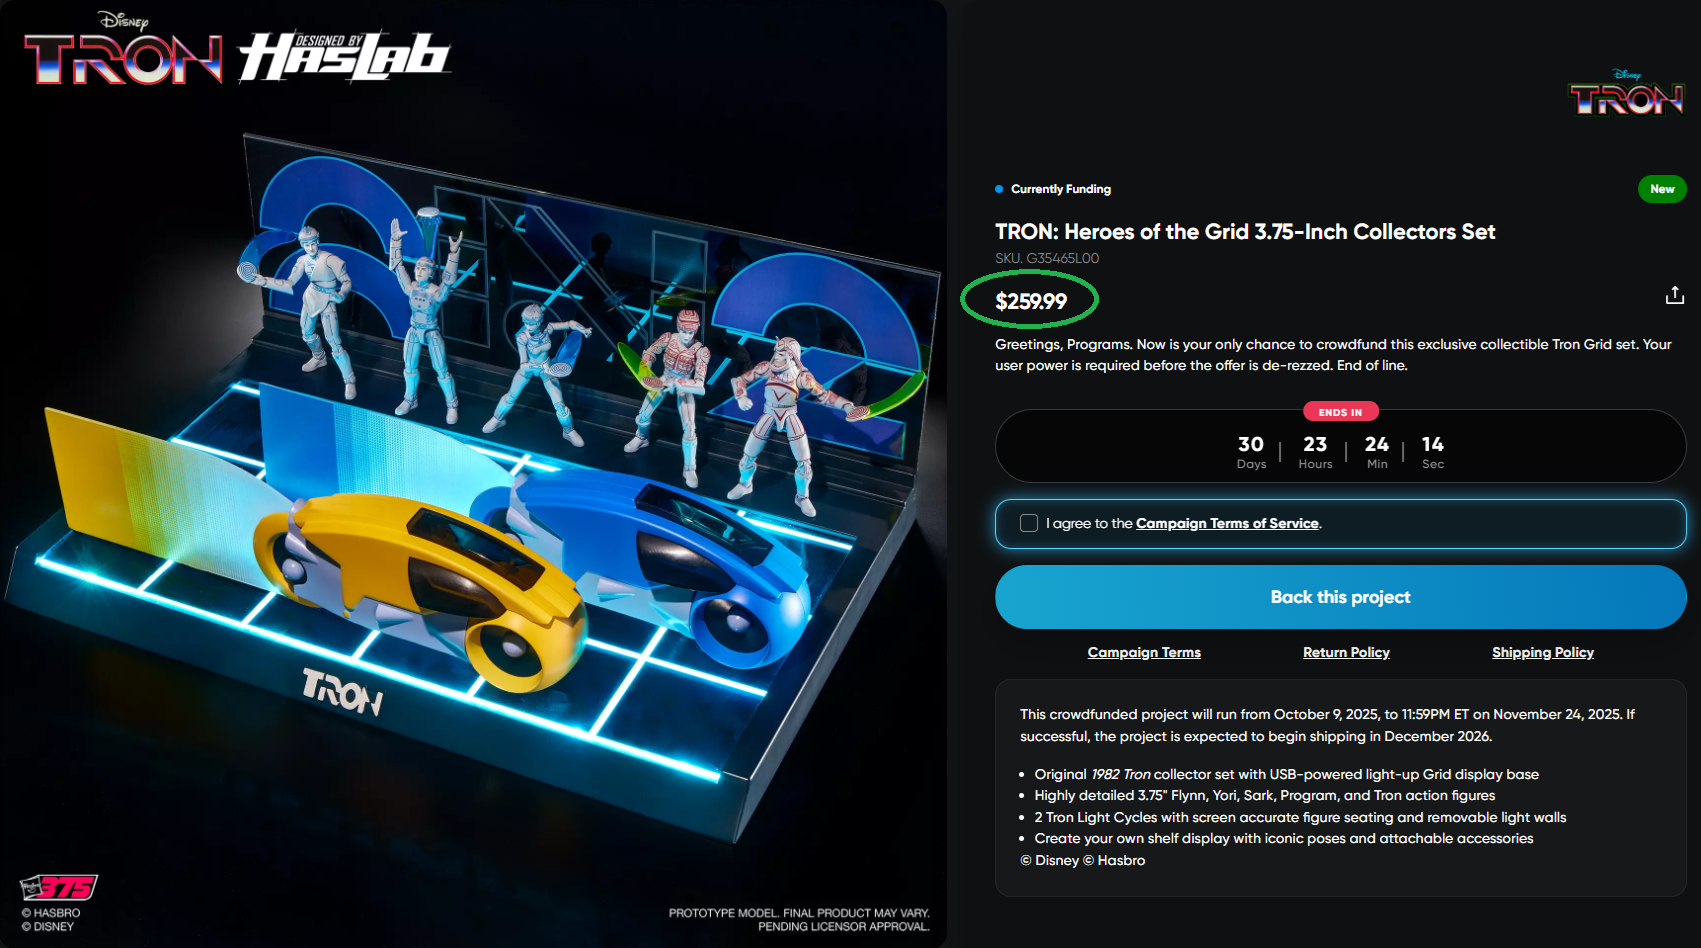Open the Campaign Terms of Service link
The width and height of the screenshot is (1701, 948).
pos(1227,523)
